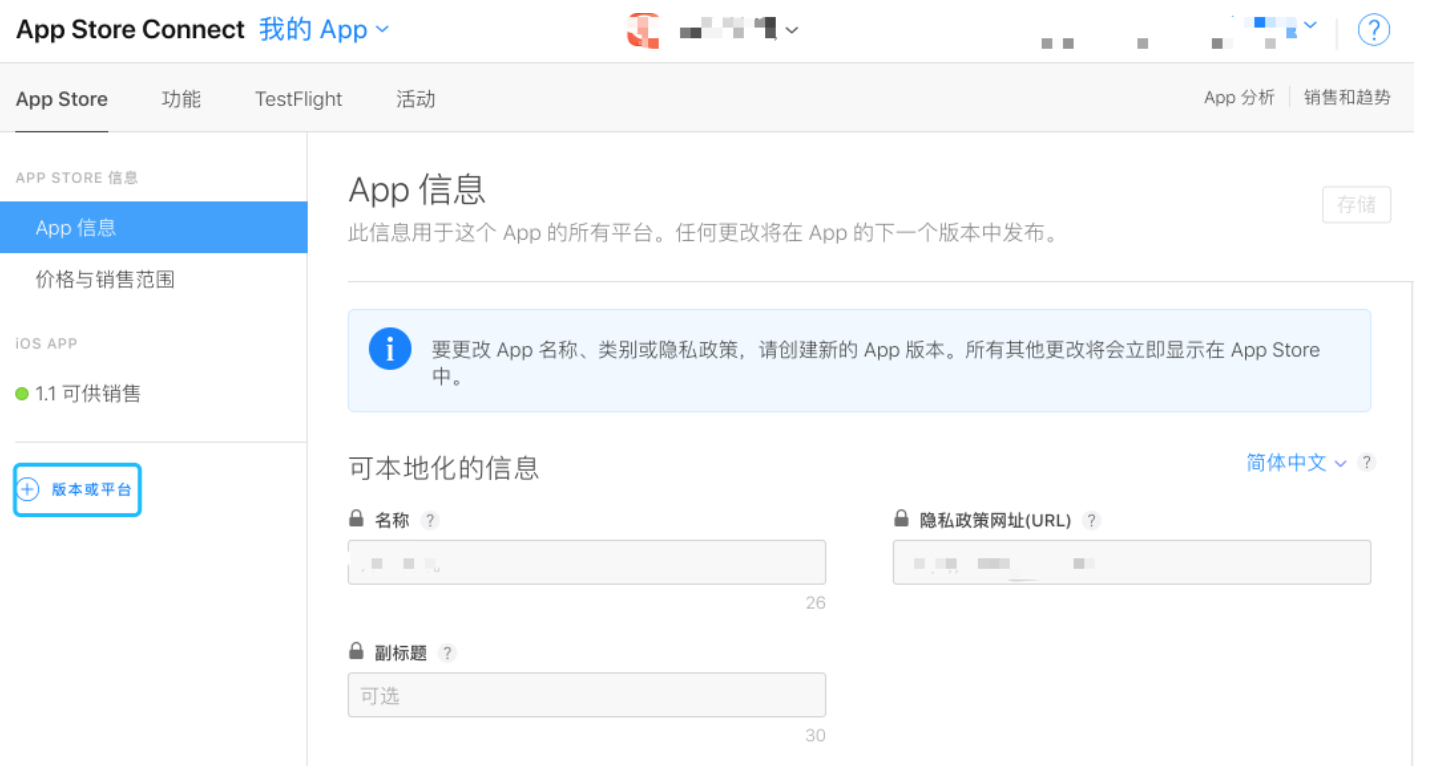Click the lock icon beside 副标题
This screenshot has width=1430, height=766.
point(356,652)
